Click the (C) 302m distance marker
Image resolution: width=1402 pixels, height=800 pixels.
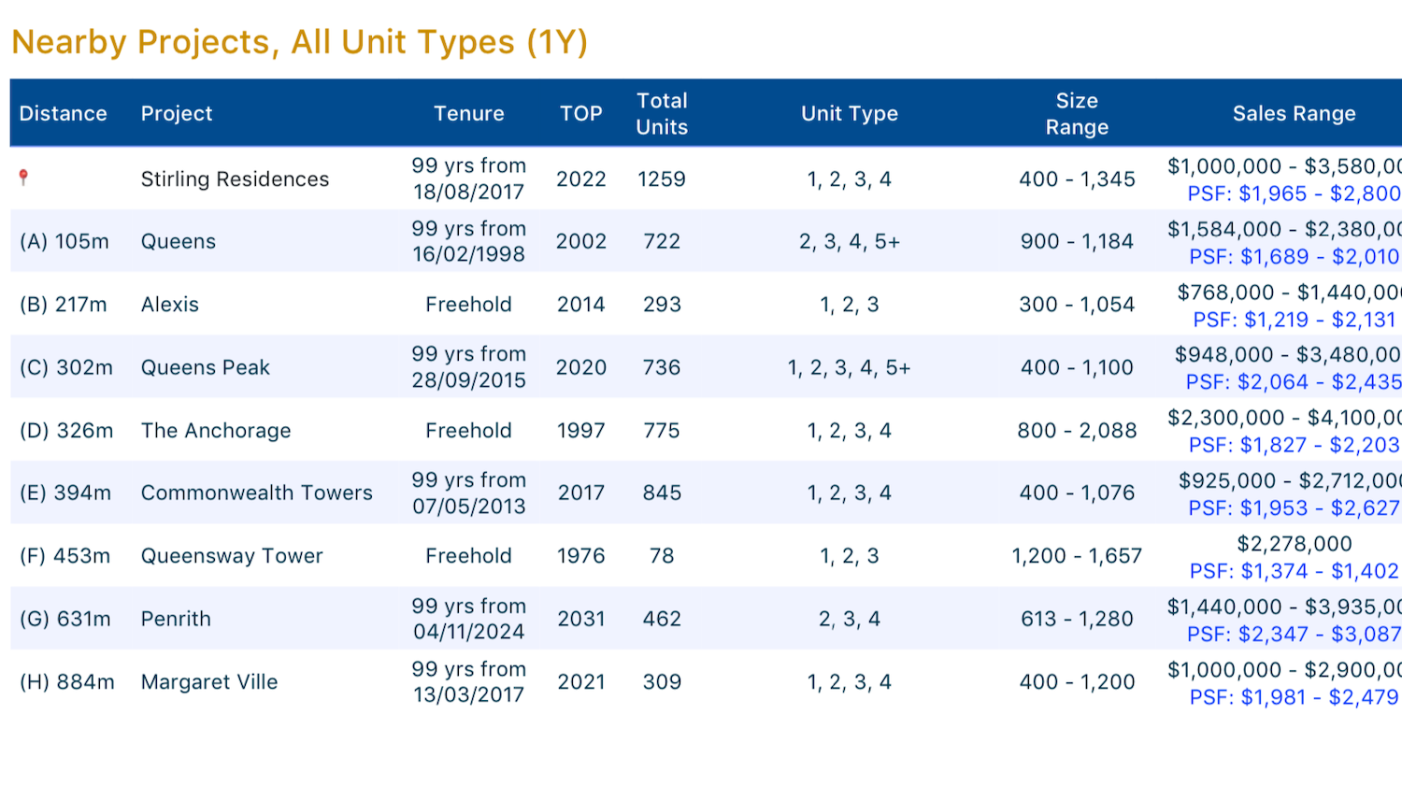click(x=66, y=367)
